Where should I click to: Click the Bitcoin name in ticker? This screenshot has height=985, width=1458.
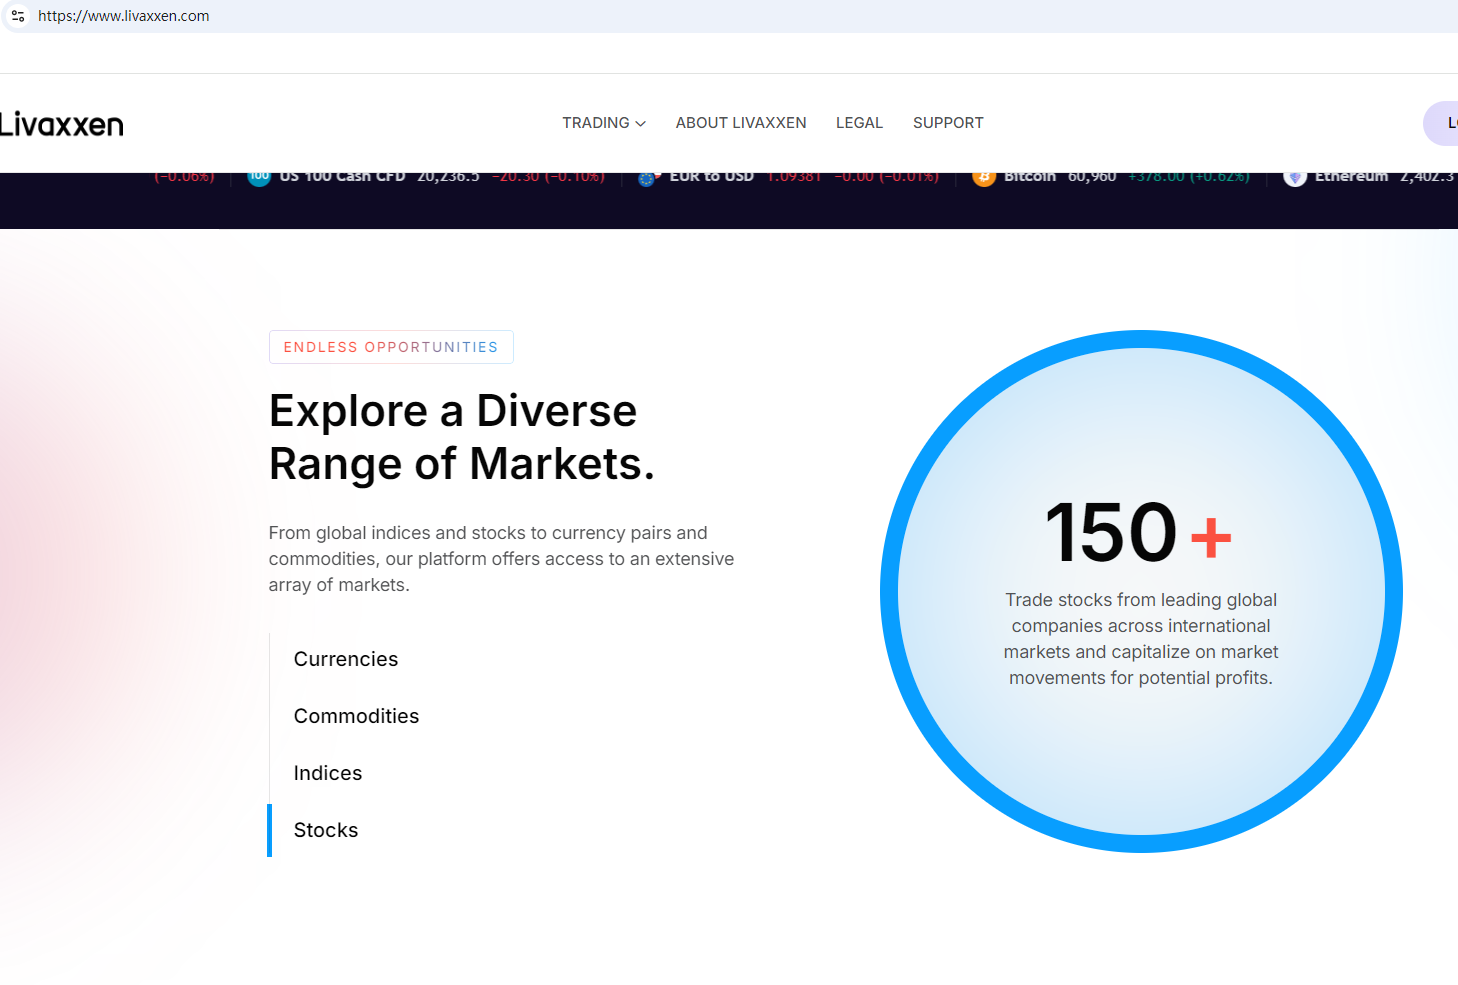[x=1030, y=177]
